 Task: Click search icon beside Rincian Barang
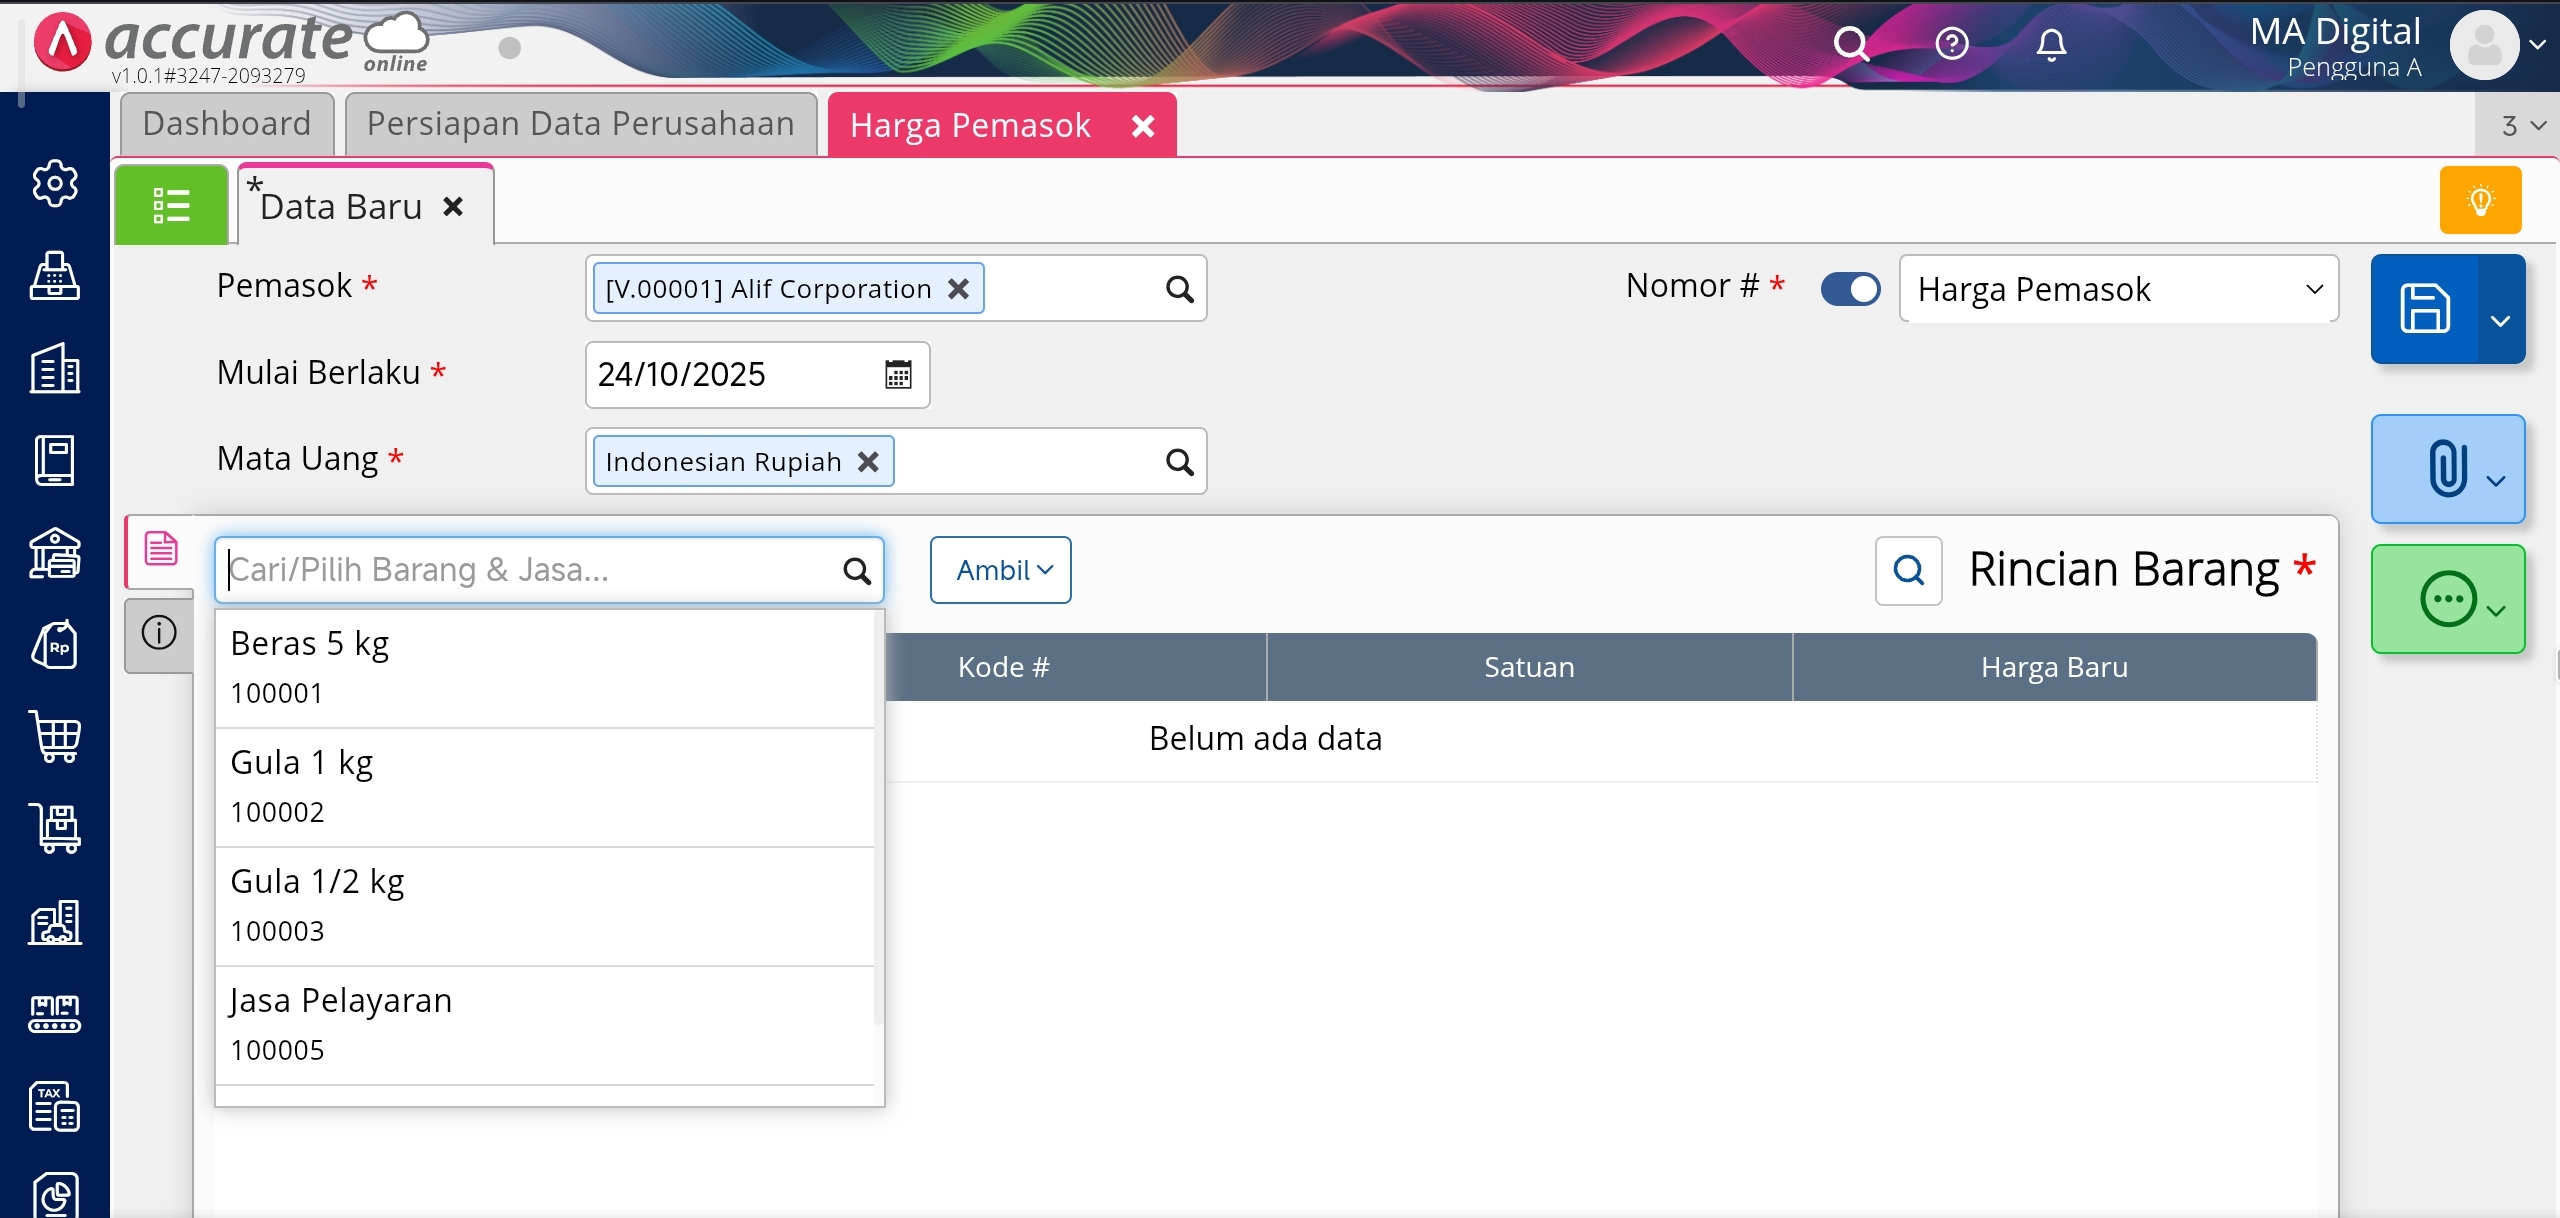pyautogui.click(x=1908, y=570)
